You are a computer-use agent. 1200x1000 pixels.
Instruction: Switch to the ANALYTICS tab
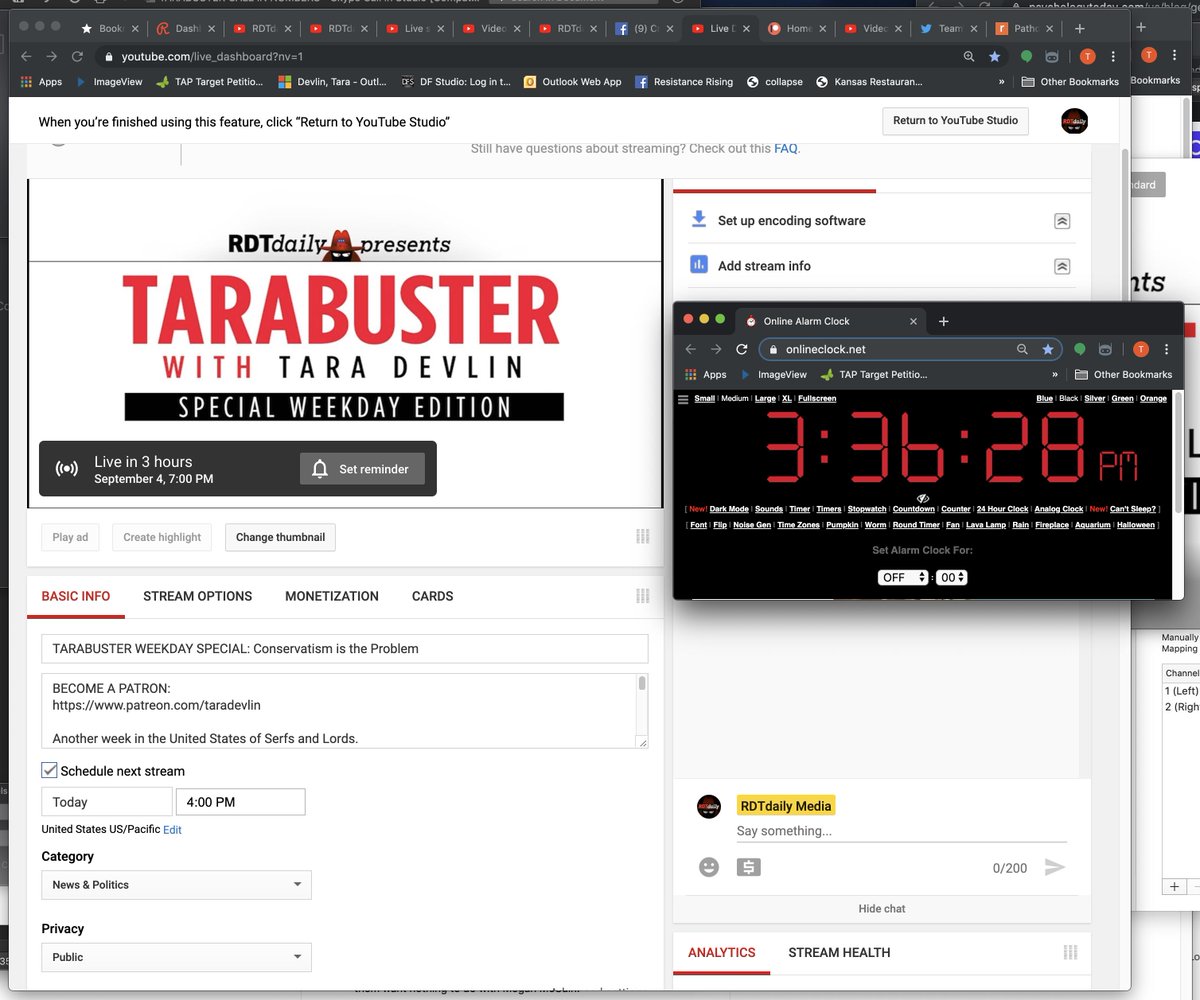722,953
